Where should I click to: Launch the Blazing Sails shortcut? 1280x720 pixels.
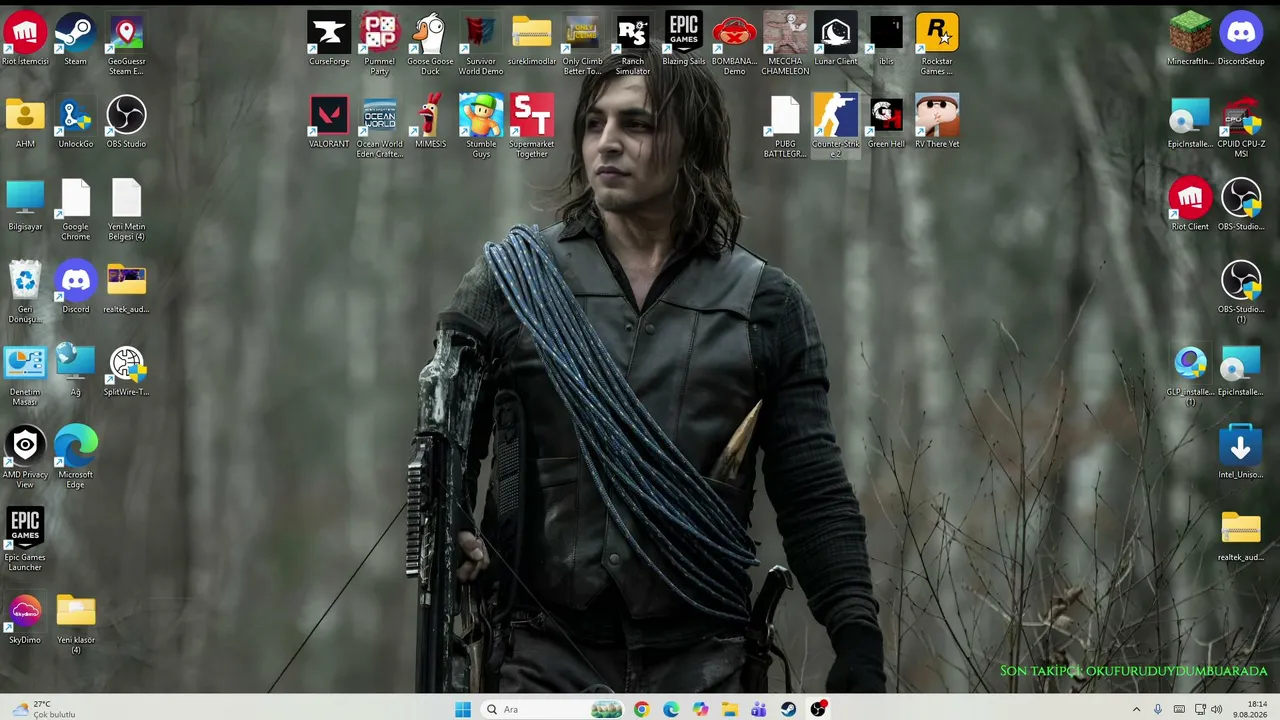684,40
